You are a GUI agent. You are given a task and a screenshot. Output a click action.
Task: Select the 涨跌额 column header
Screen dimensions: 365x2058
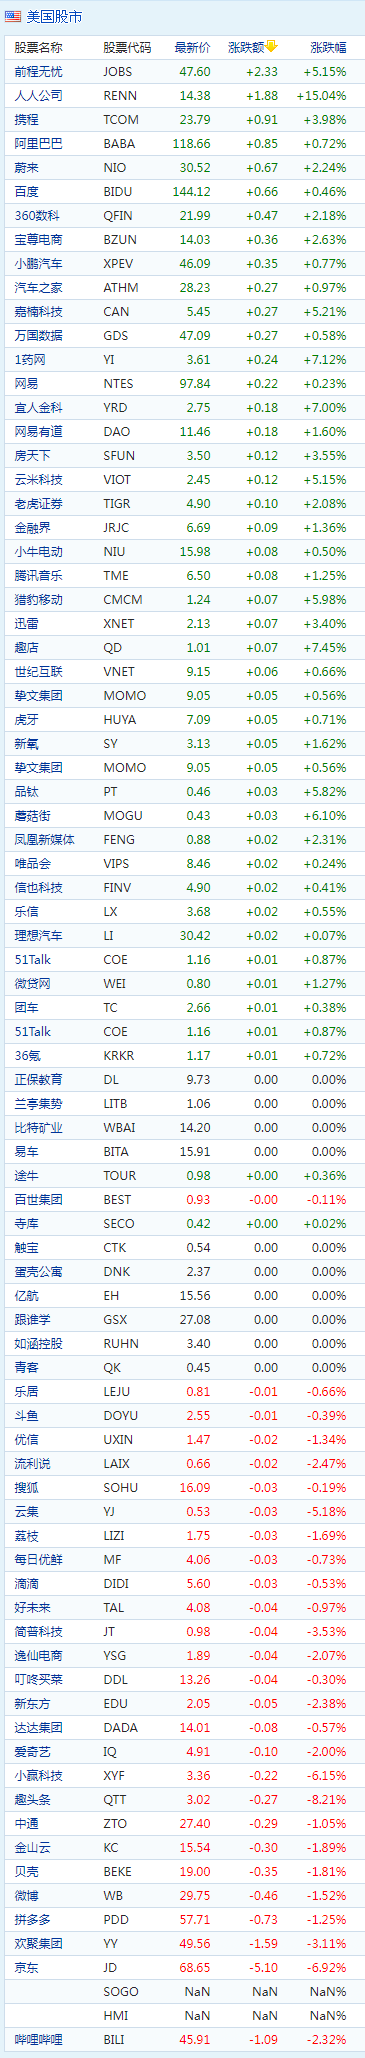[x=246, y=47]
